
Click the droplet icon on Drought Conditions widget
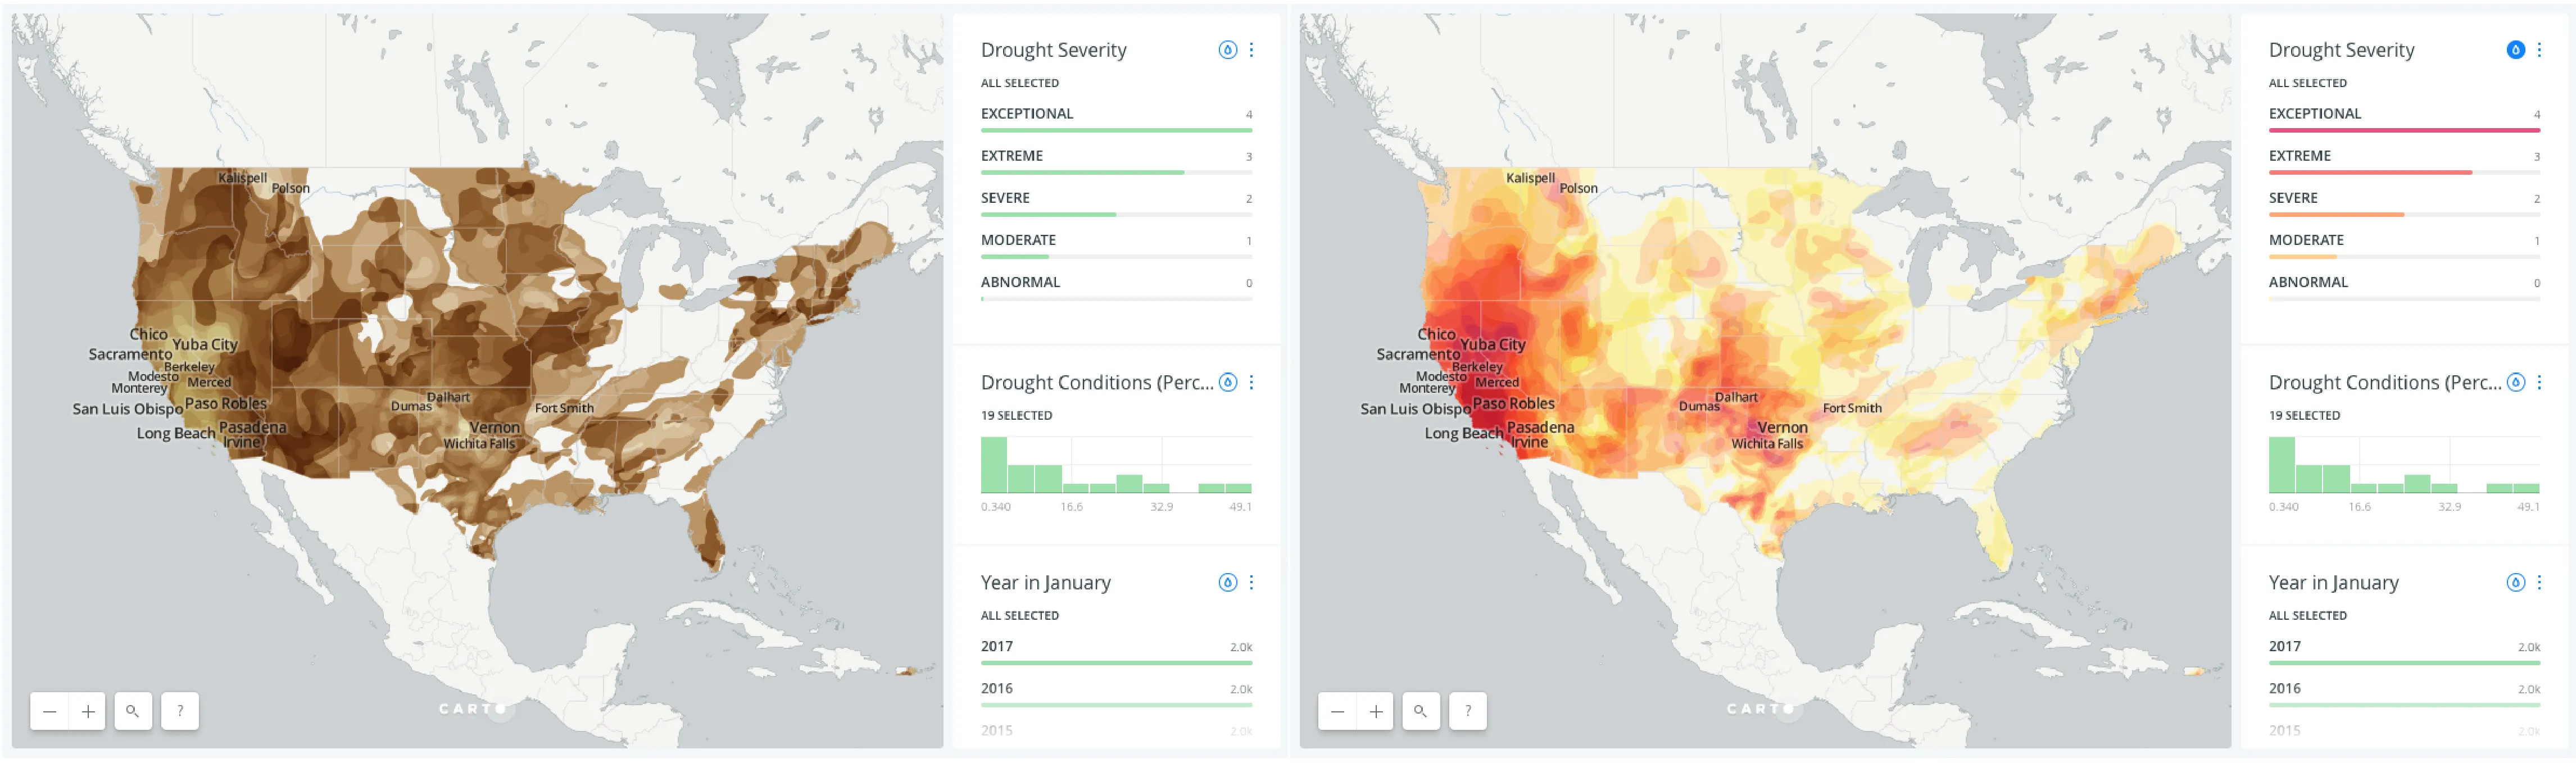coord(1228,381)
